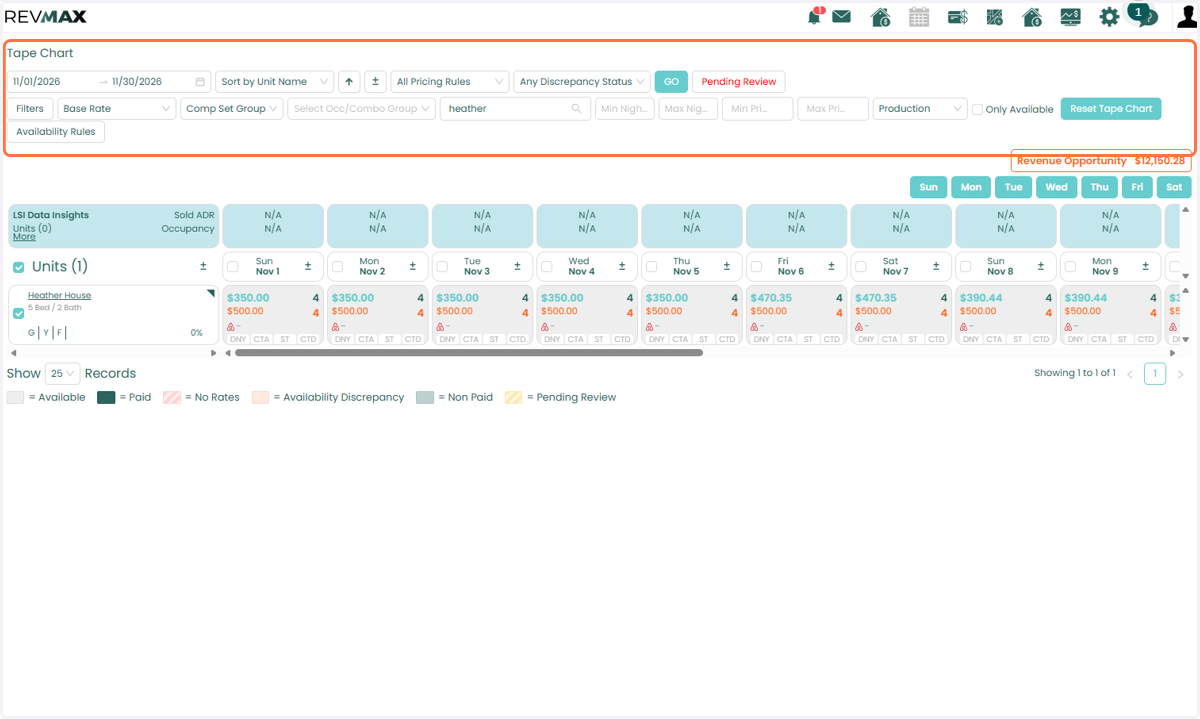Screen dimensions: 1200x719
Task: Check the Mon Nov 2 column checkbox
Action: [338, 267]
